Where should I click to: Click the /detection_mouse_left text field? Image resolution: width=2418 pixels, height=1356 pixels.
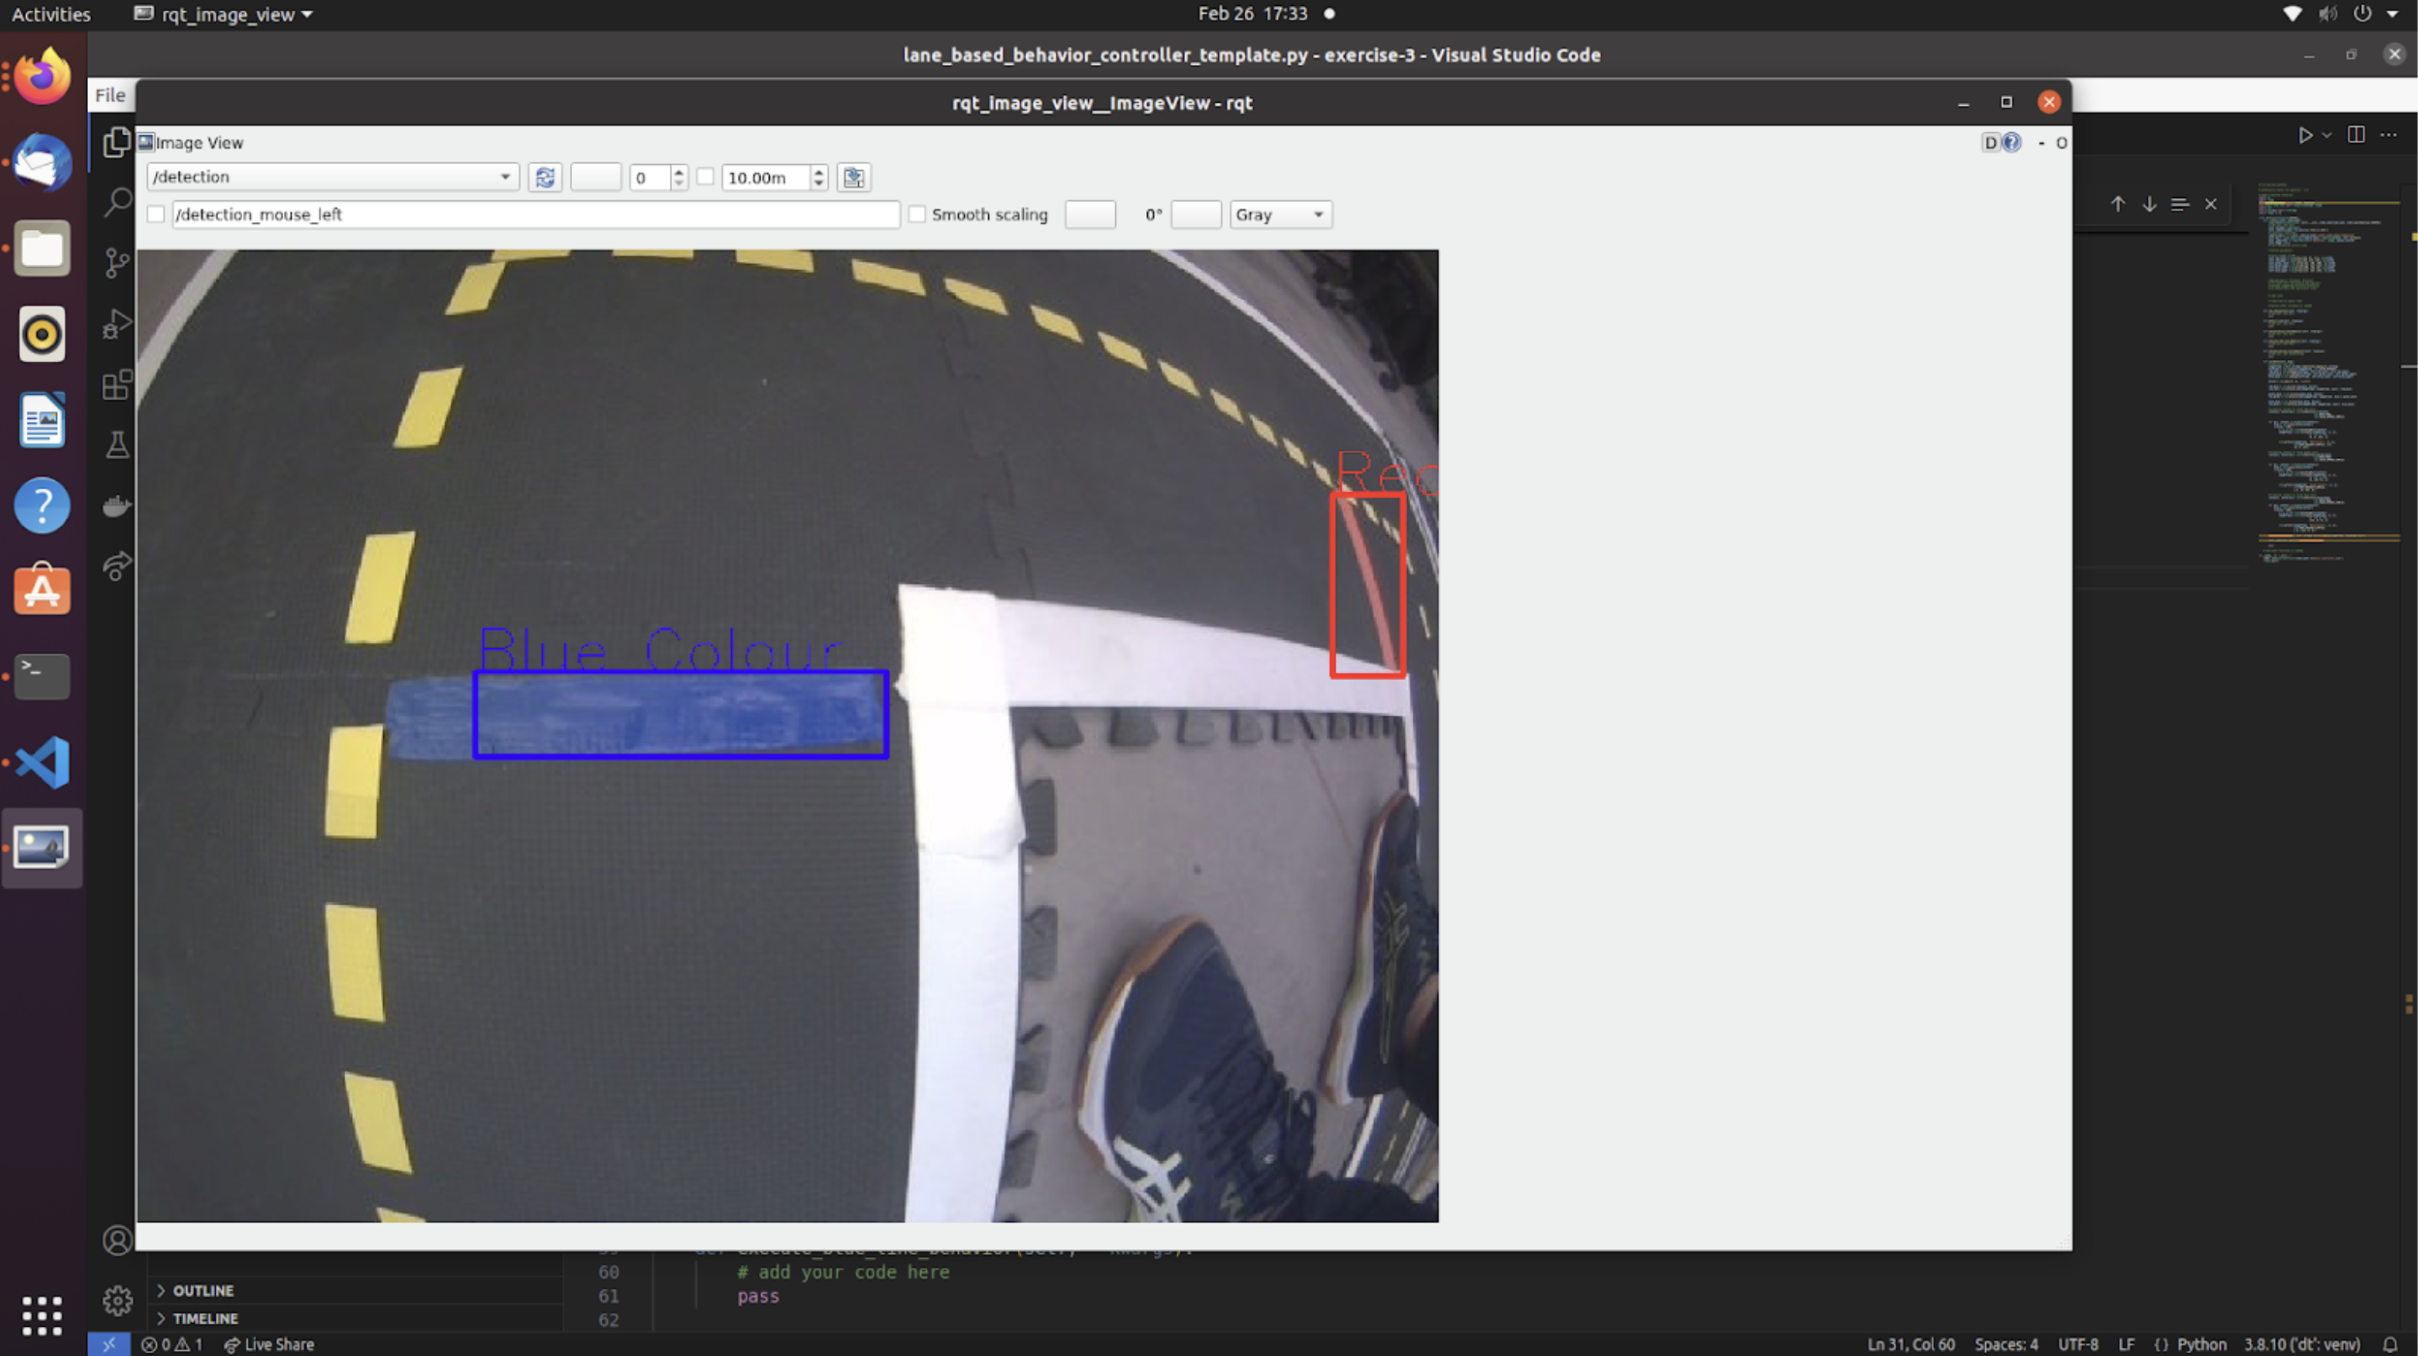(x=534, y=214)
